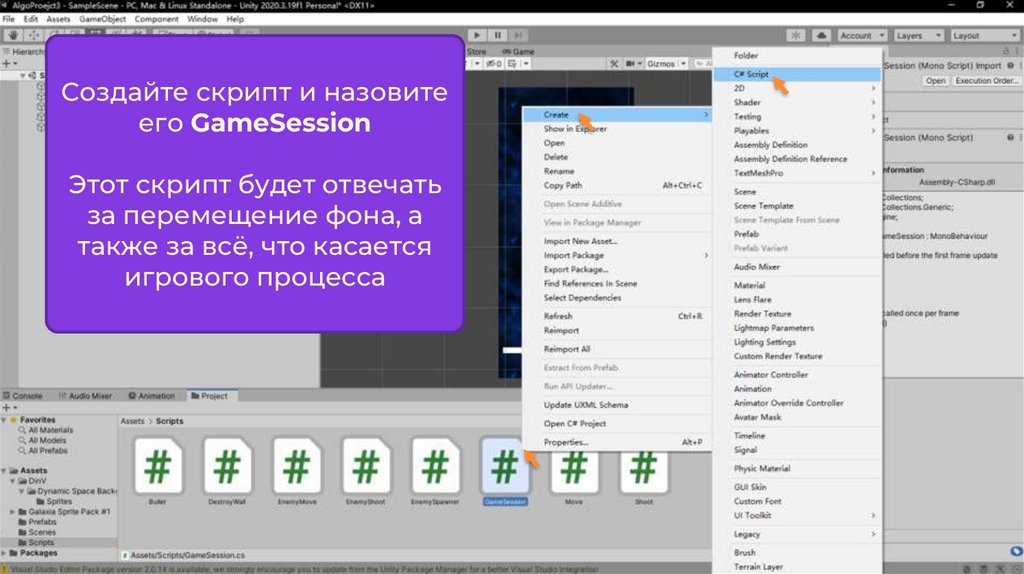Collapse the Assets tree root
The height and width of the screenshot is (574, 1024).
tap(4, 470)
